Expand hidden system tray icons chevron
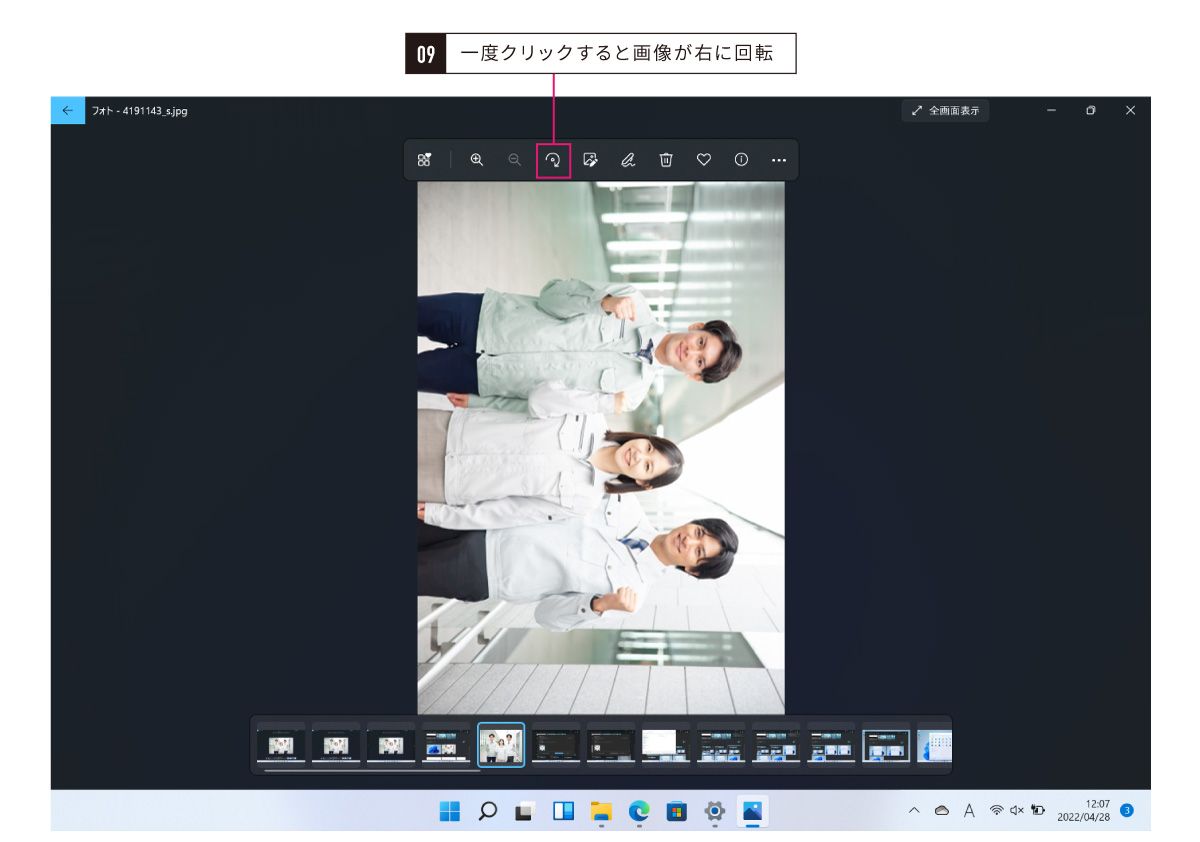This screenshot has height=842, width=1200. click(914, 811)
